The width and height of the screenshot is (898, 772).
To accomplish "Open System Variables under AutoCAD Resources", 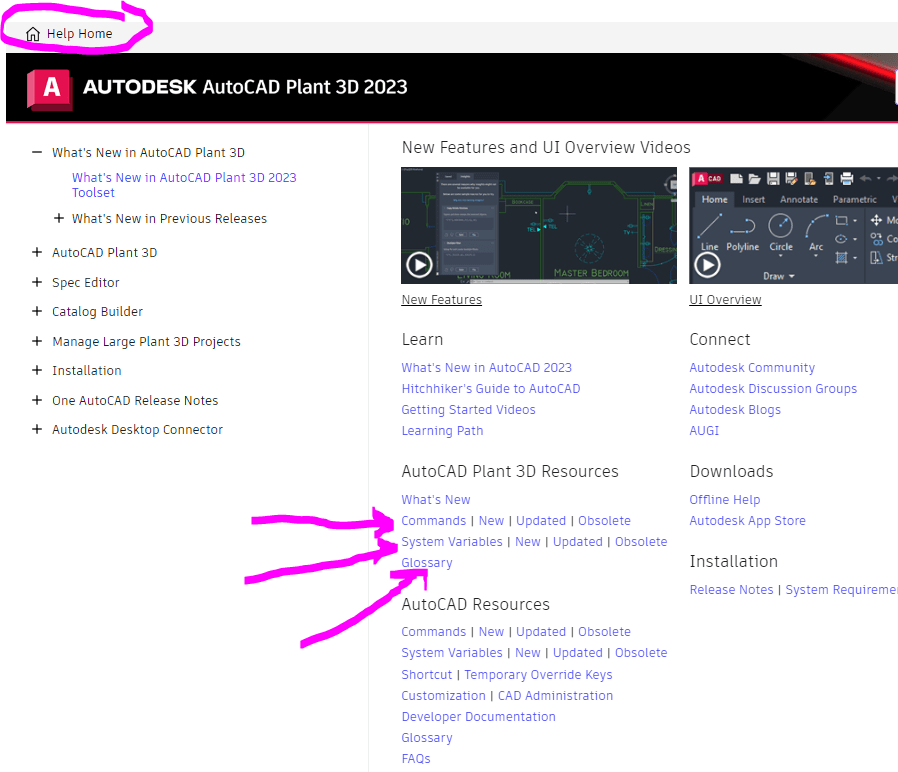I will coord(452,653).
